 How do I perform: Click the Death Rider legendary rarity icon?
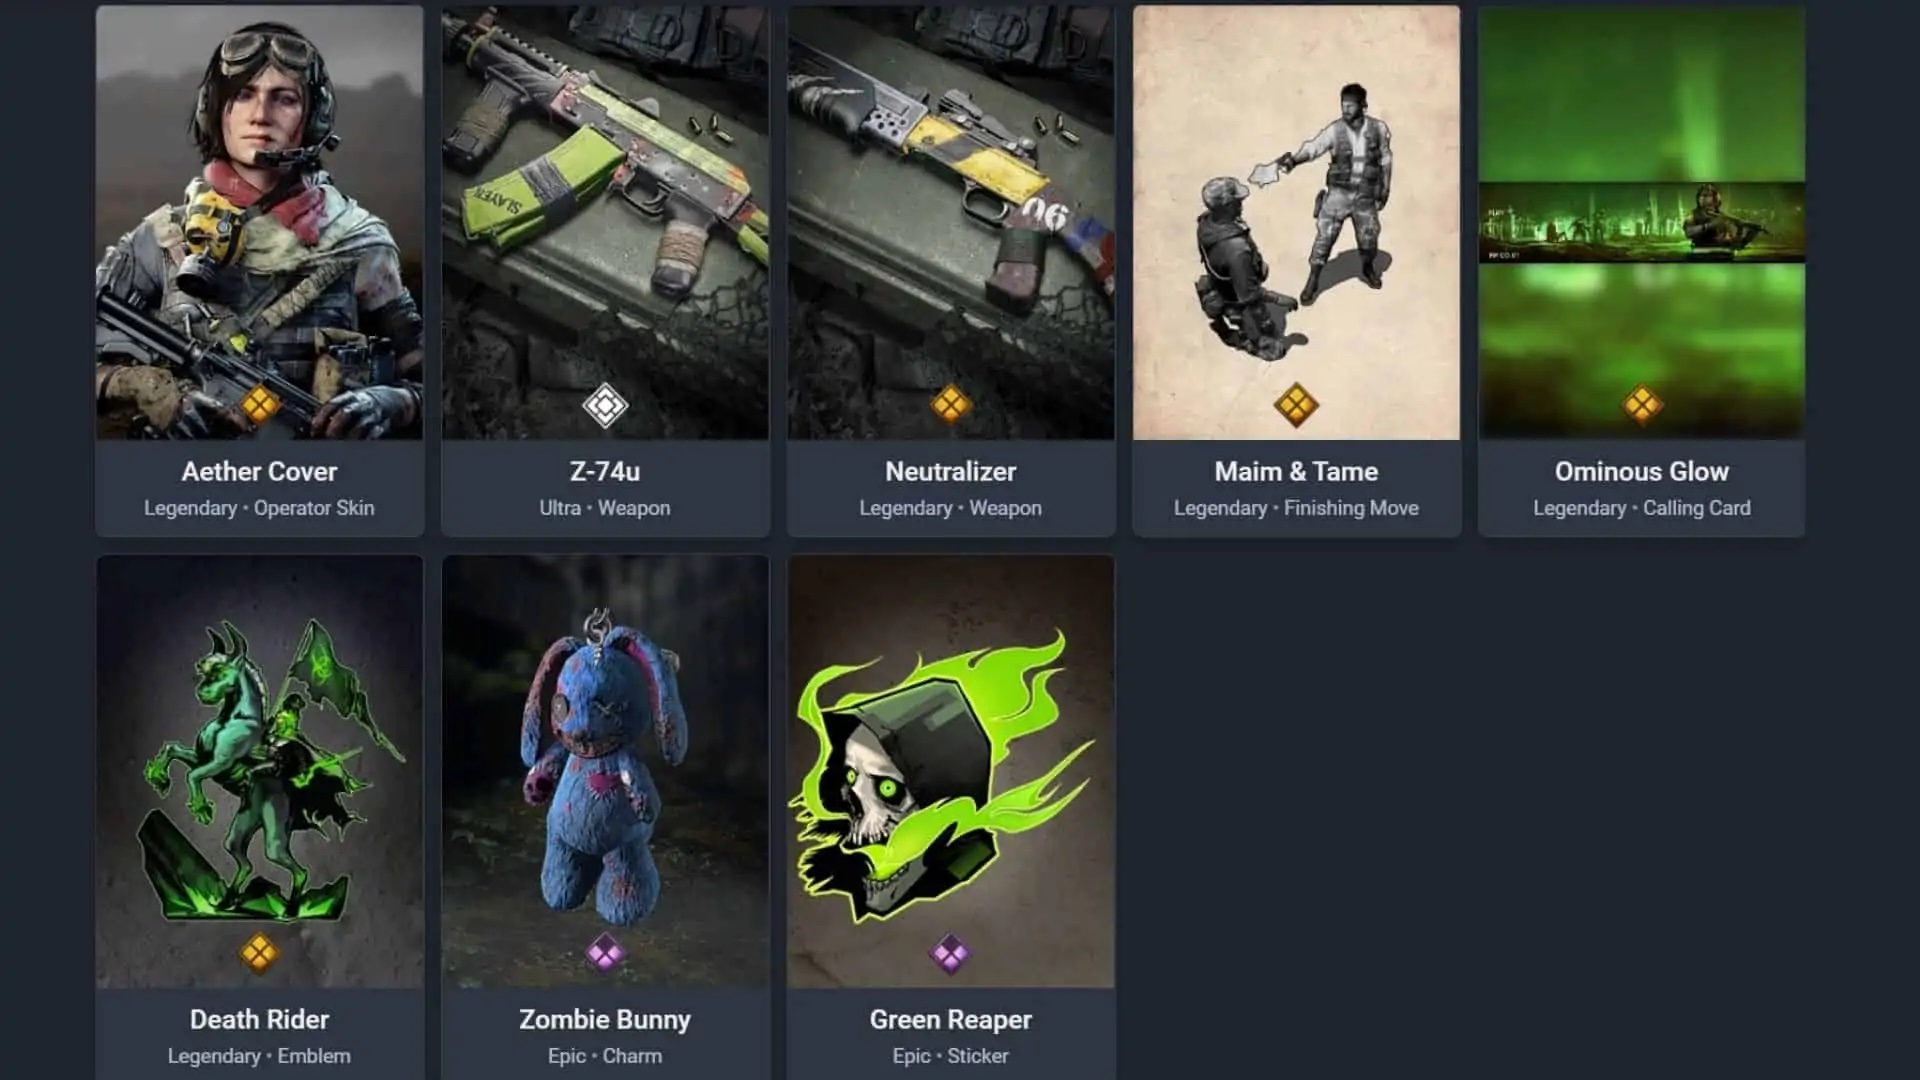259,953
